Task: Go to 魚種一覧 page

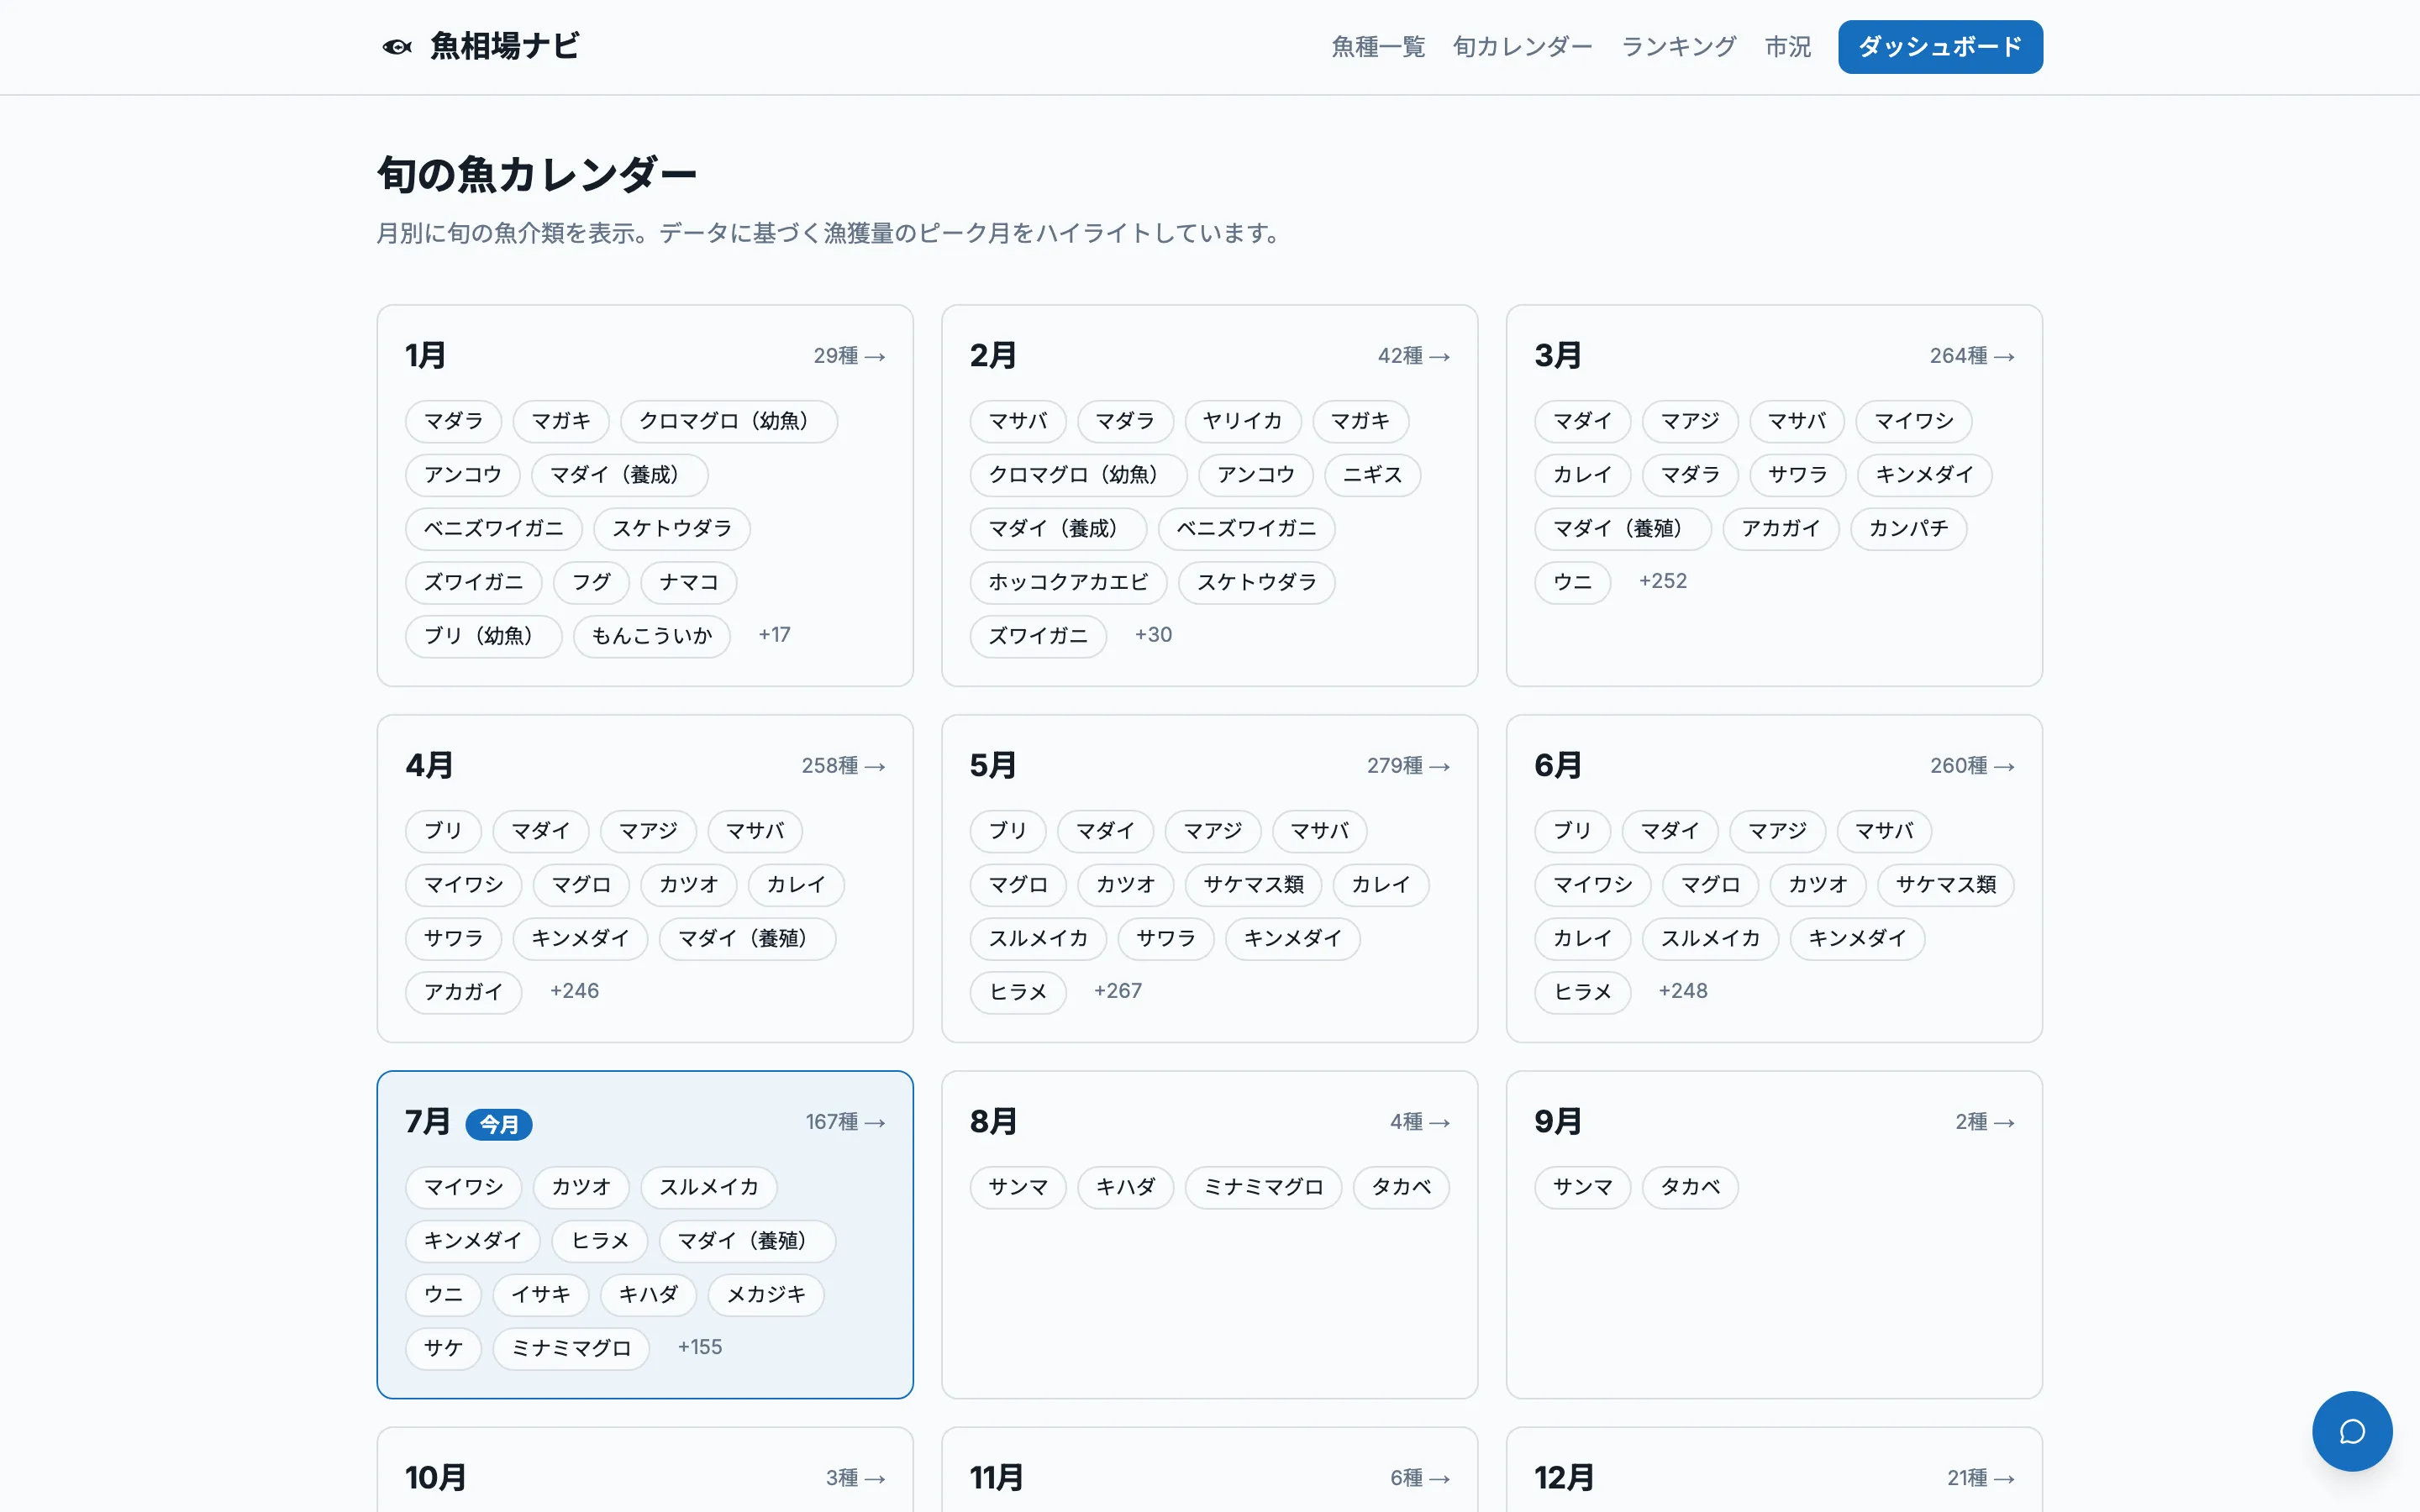Action: click(x=1378, y=47)
